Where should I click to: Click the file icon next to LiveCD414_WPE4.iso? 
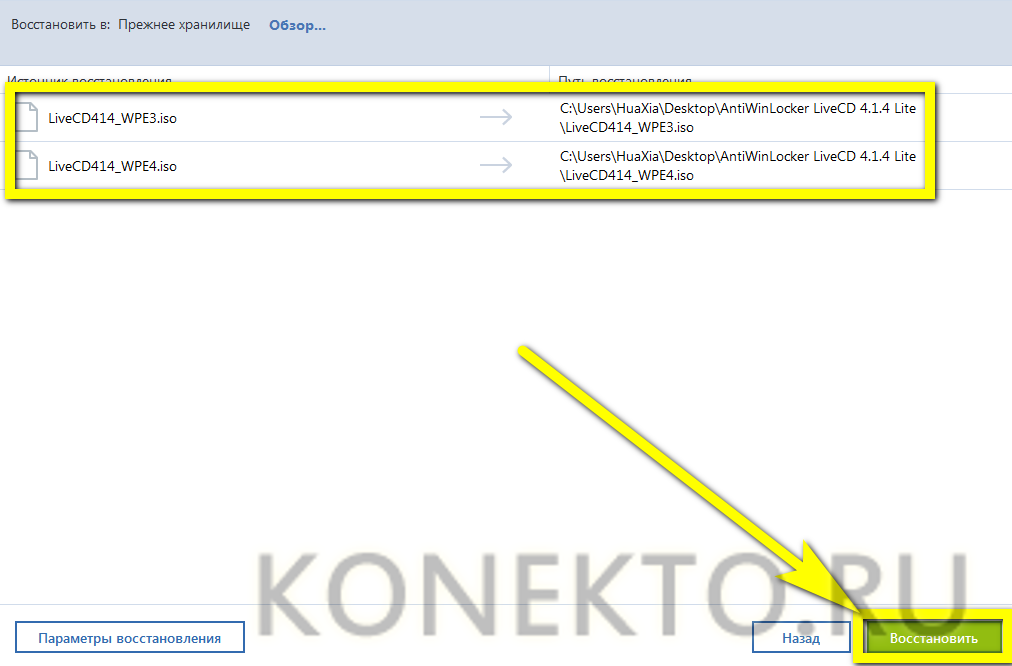pos(27,165)
